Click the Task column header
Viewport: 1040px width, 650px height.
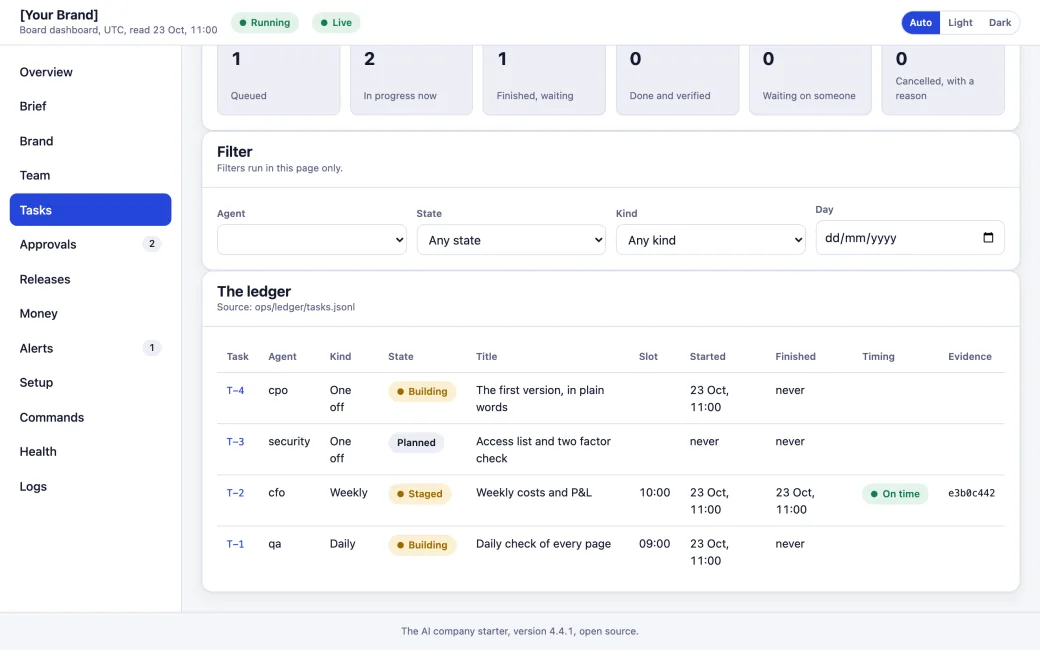[237, 356]
